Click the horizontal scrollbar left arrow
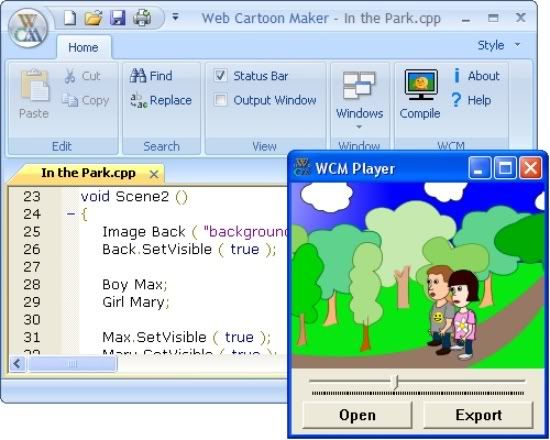This screenshot has height=440, width=550. (x=17, y=364)
